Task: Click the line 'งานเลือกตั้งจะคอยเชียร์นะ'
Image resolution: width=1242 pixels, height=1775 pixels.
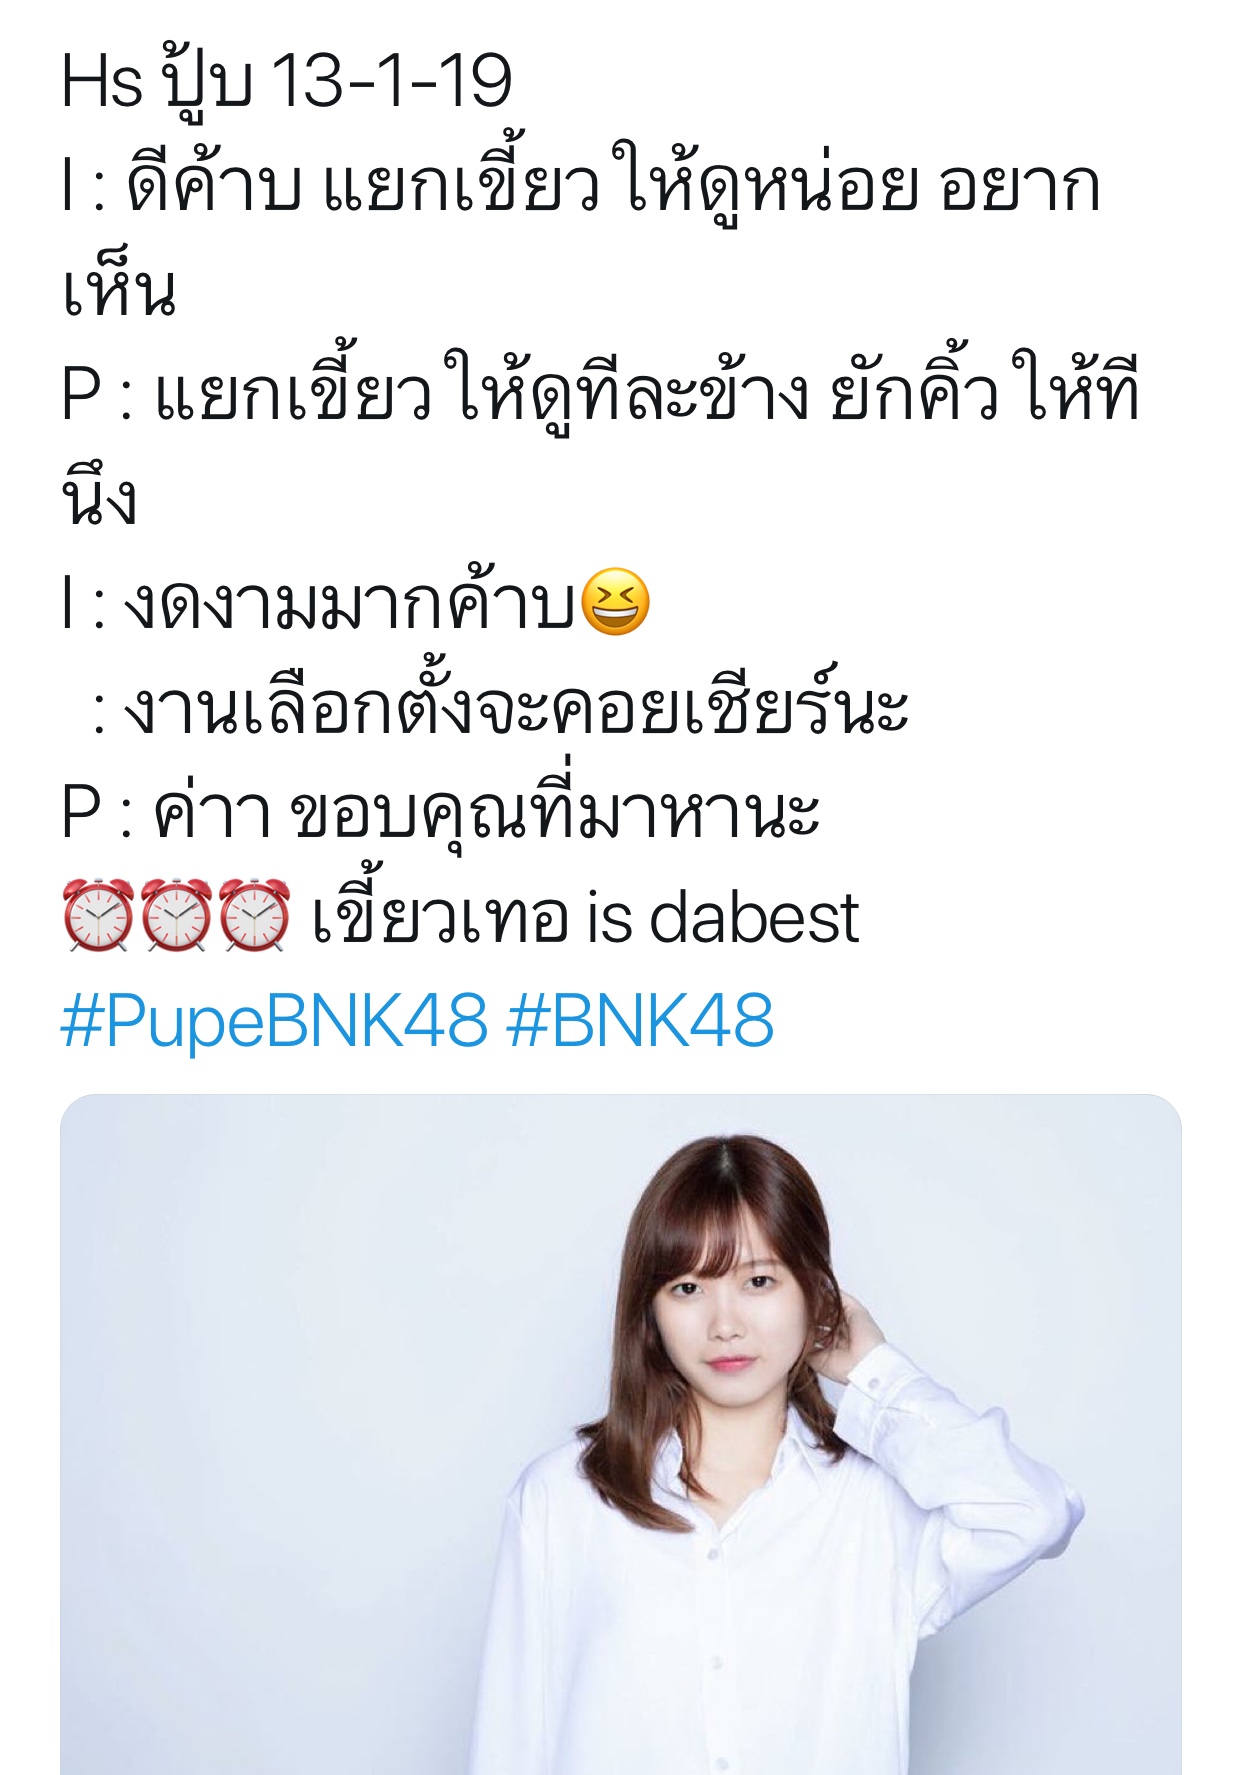Action: pos(516,706)
